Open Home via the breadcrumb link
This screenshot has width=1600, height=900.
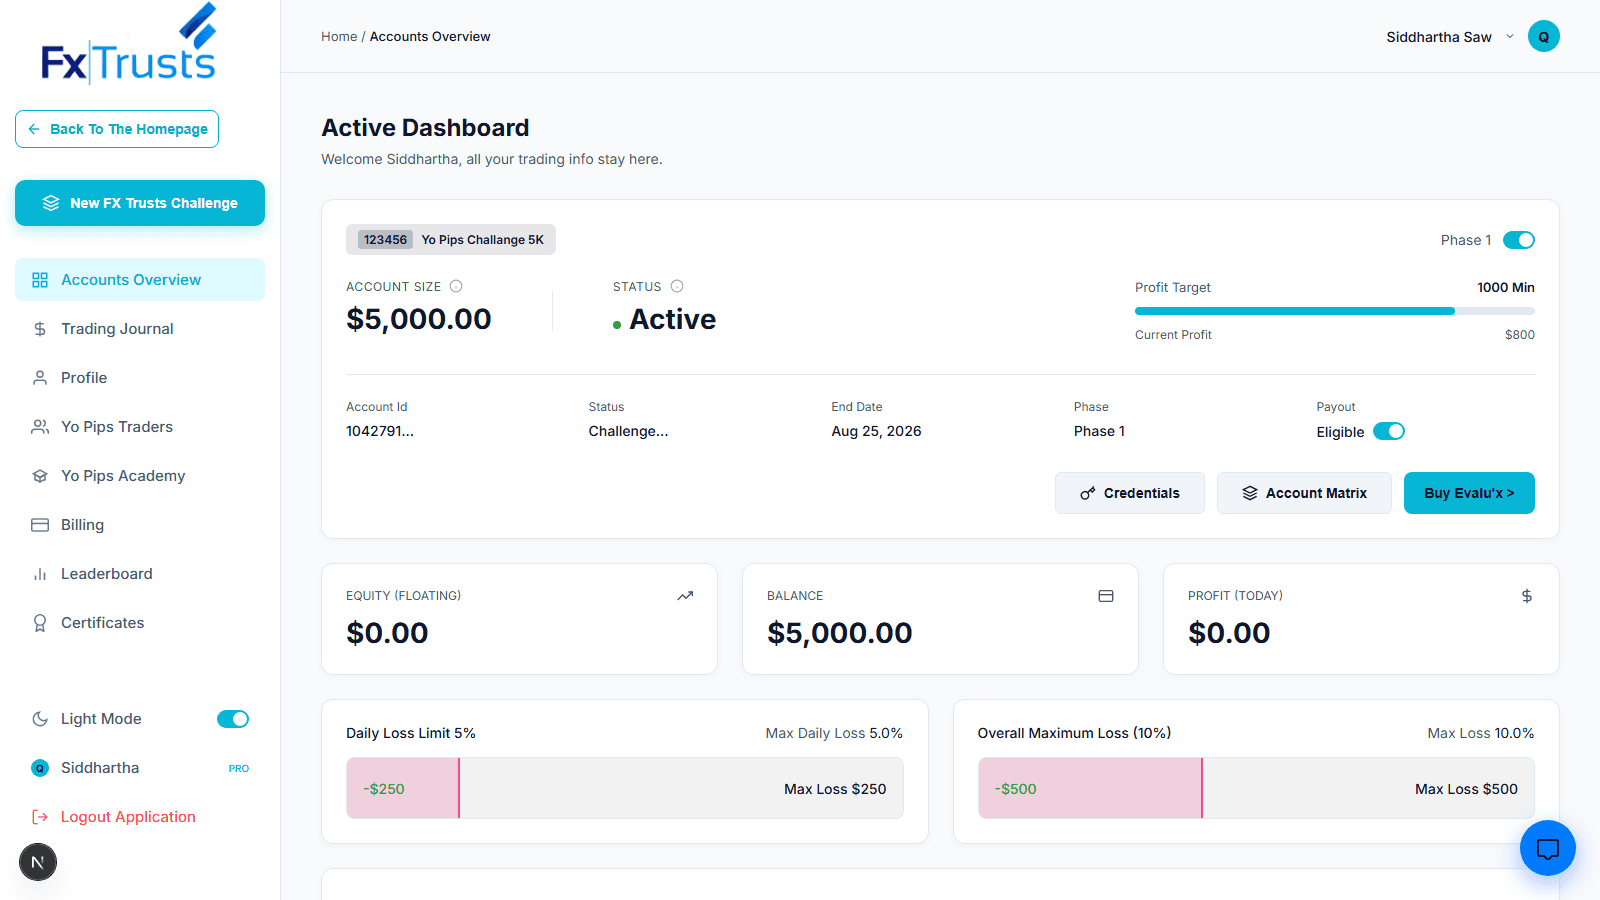tap(339, 36)
